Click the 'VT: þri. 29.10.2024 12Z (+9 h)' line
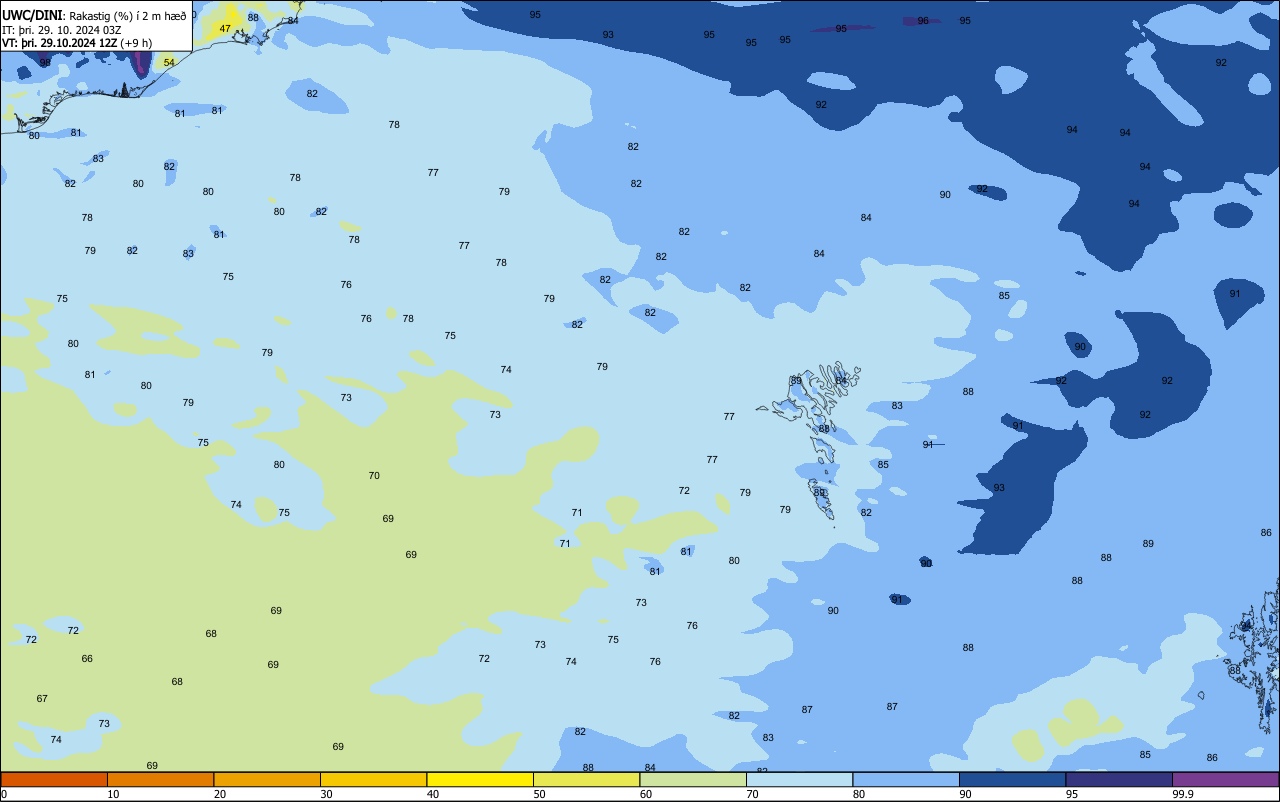Image resolution: width=1280 pixels, height=802 pixels. [77, 43]
